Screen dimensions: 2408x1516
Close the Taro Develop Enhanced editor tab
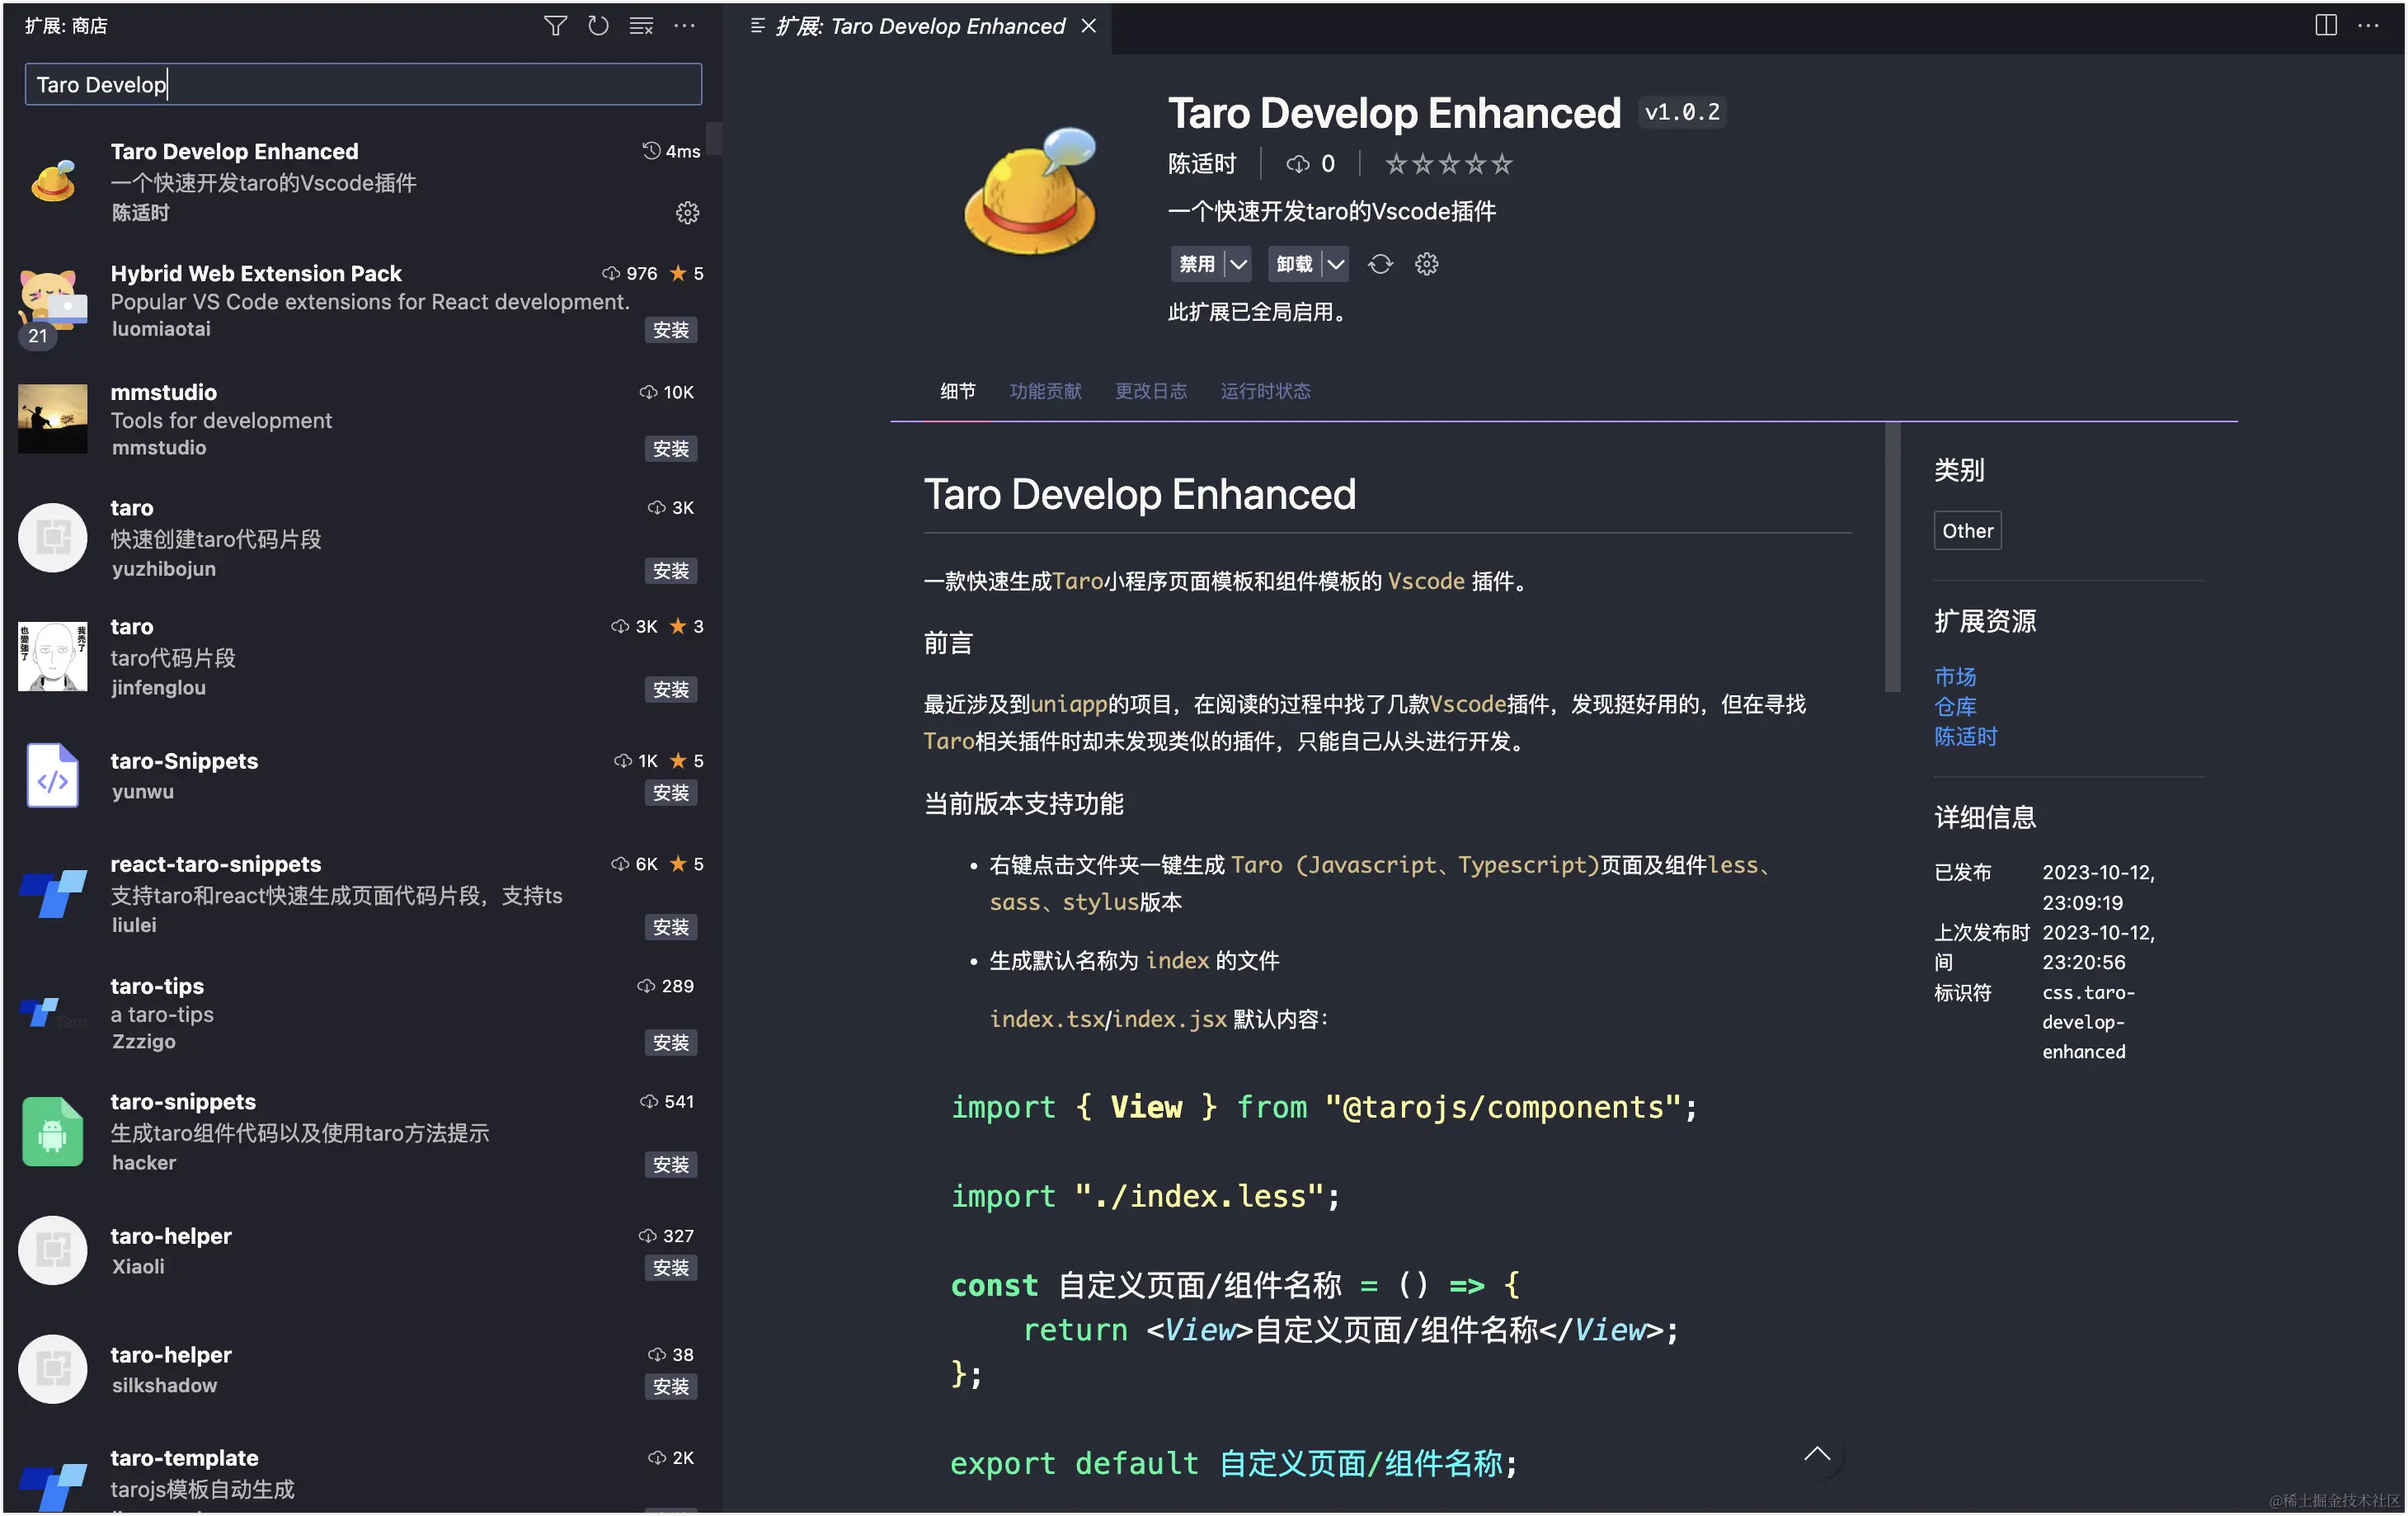point(1089,26)
